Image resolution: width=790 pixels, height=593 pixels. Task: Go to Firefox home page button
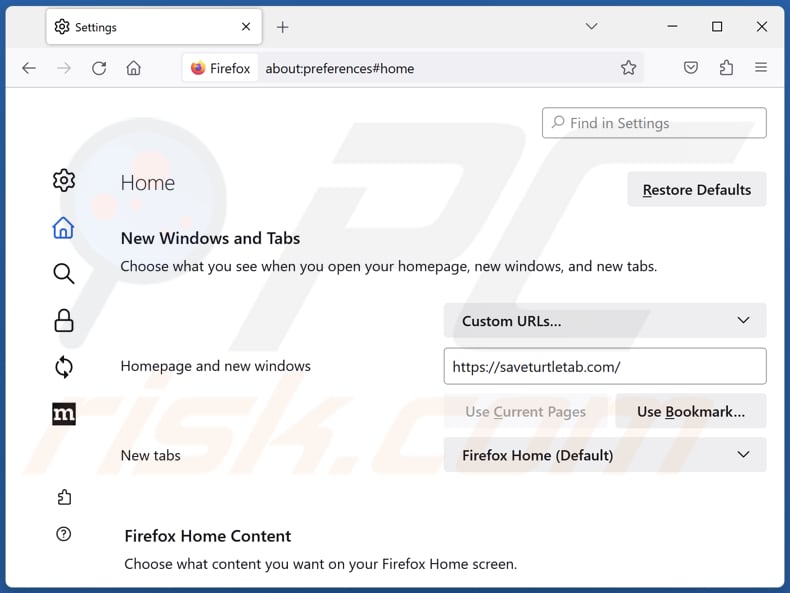(134, 68)
